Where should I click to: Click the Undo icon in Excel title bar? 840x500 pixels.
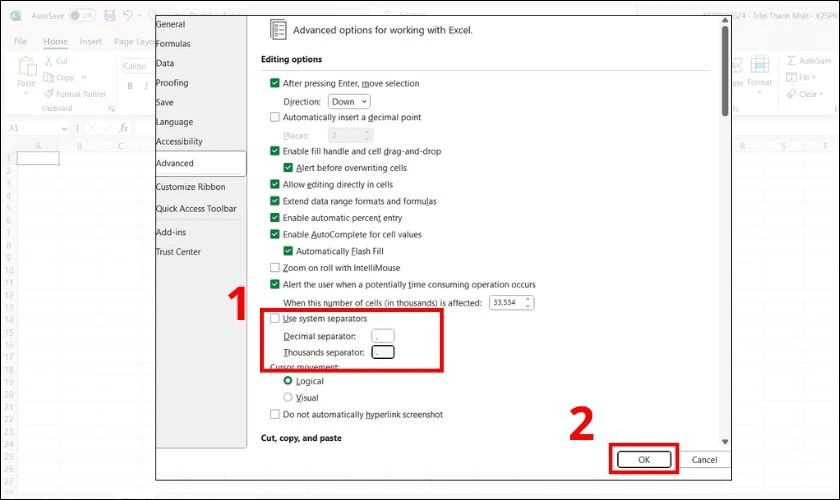[128, 16]
